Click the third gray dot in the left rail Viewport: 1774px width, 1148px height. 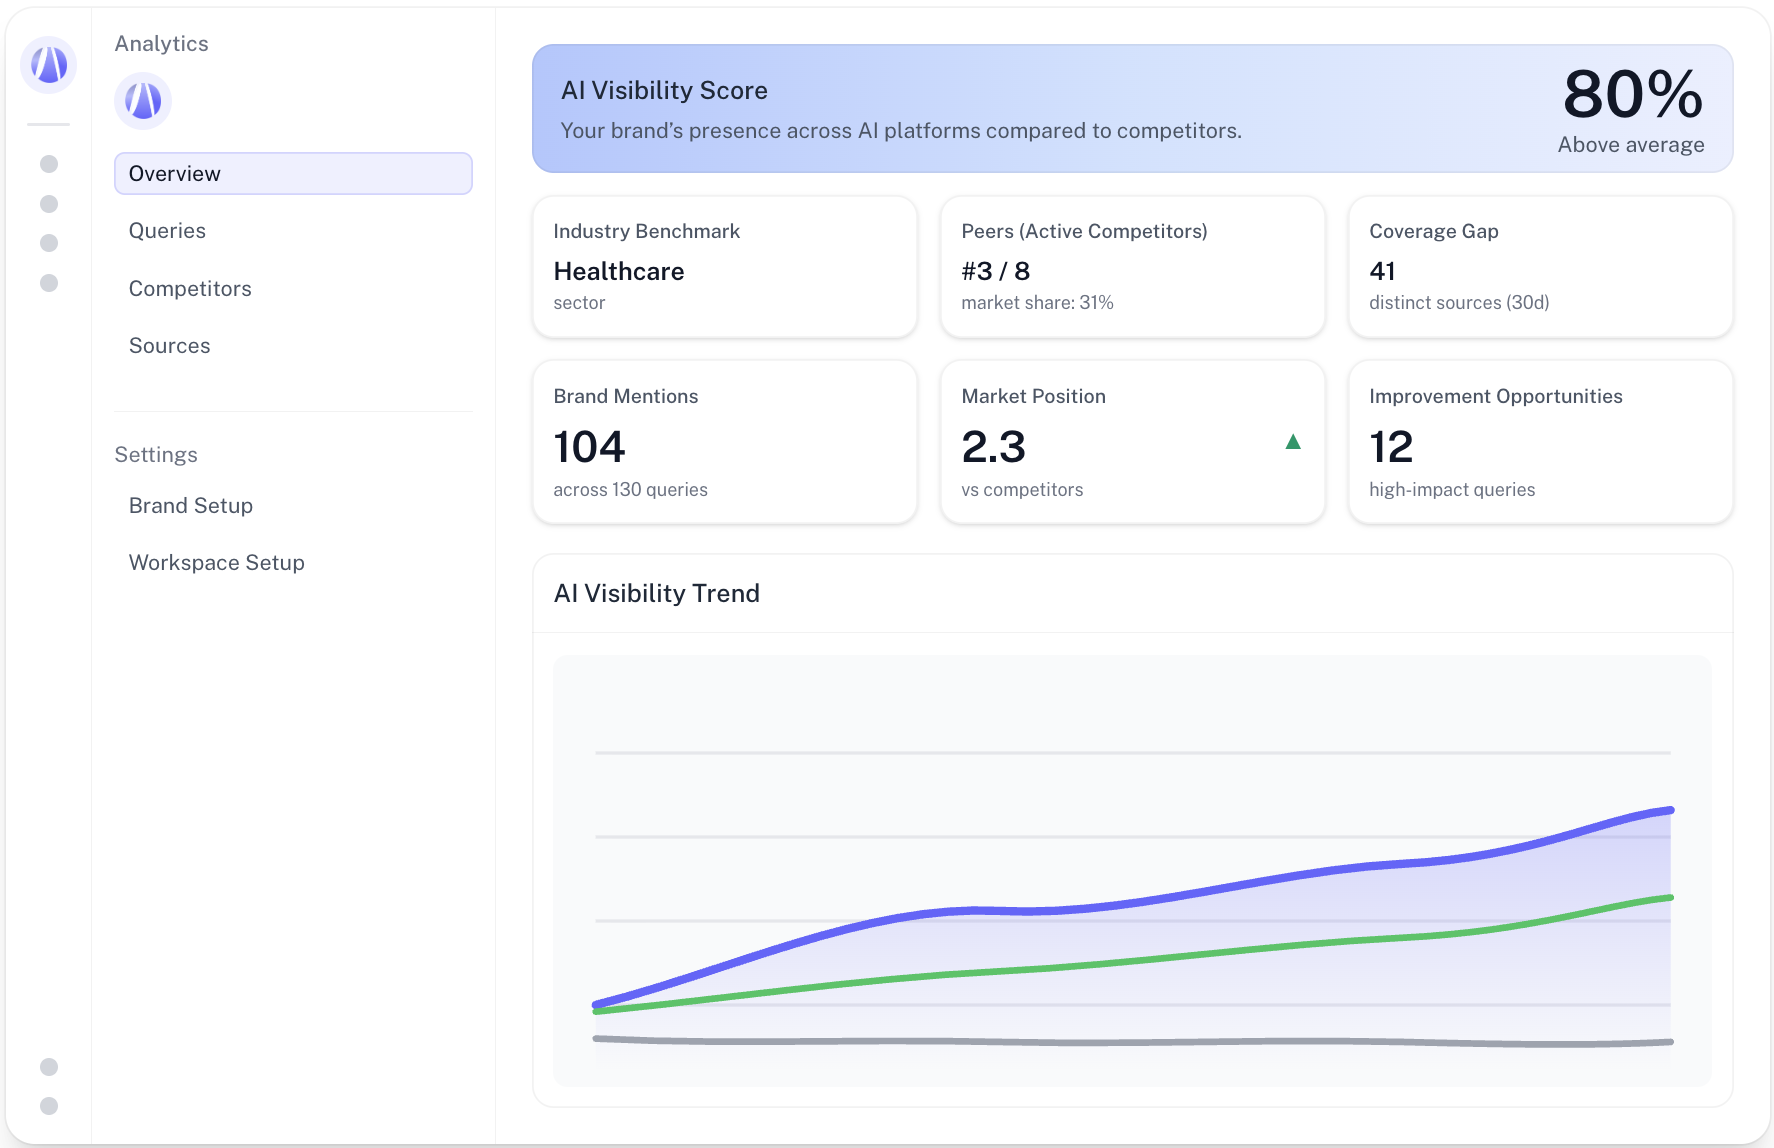tap(49, 243)
